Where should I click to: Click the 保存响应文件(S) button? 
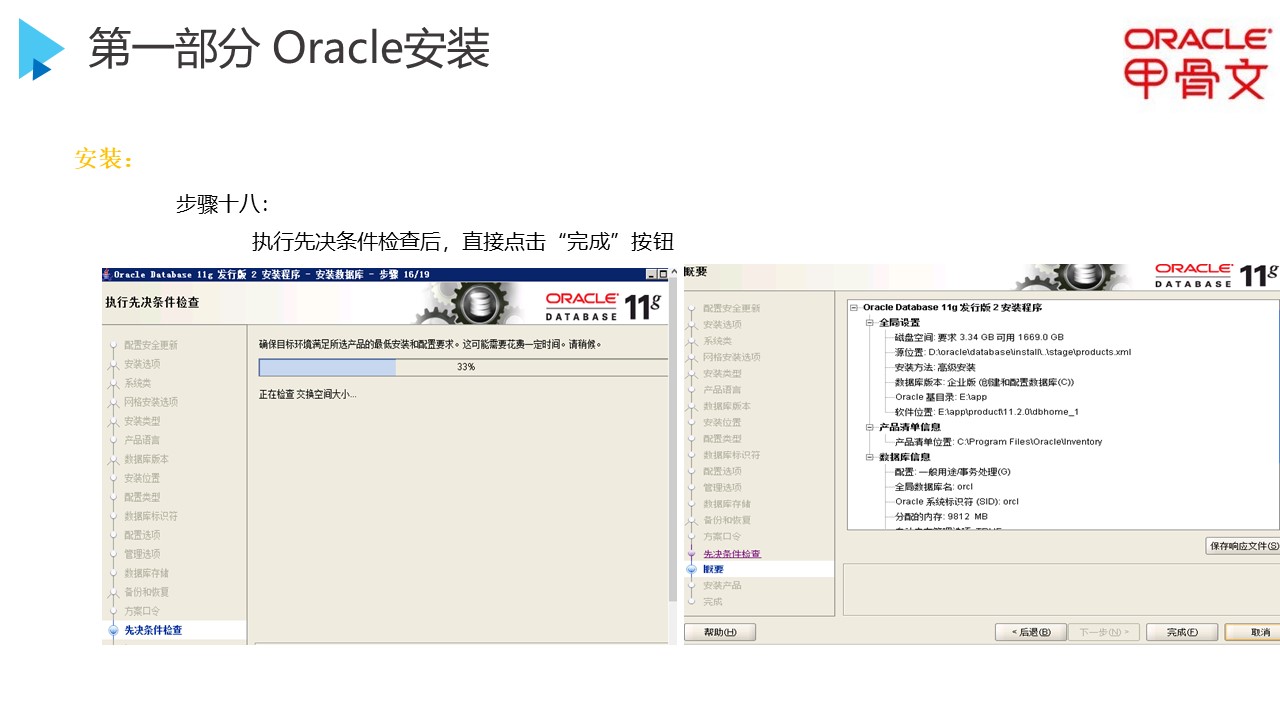[x=1243, y=546]
